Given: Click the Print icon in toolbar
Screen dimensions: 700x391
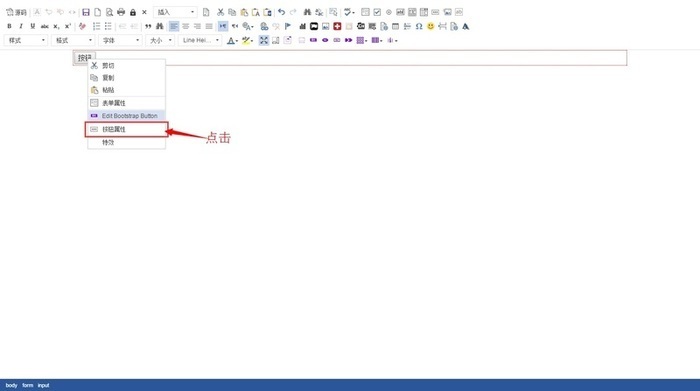Looking at the screenshot, I should click(x=121, y=12).
